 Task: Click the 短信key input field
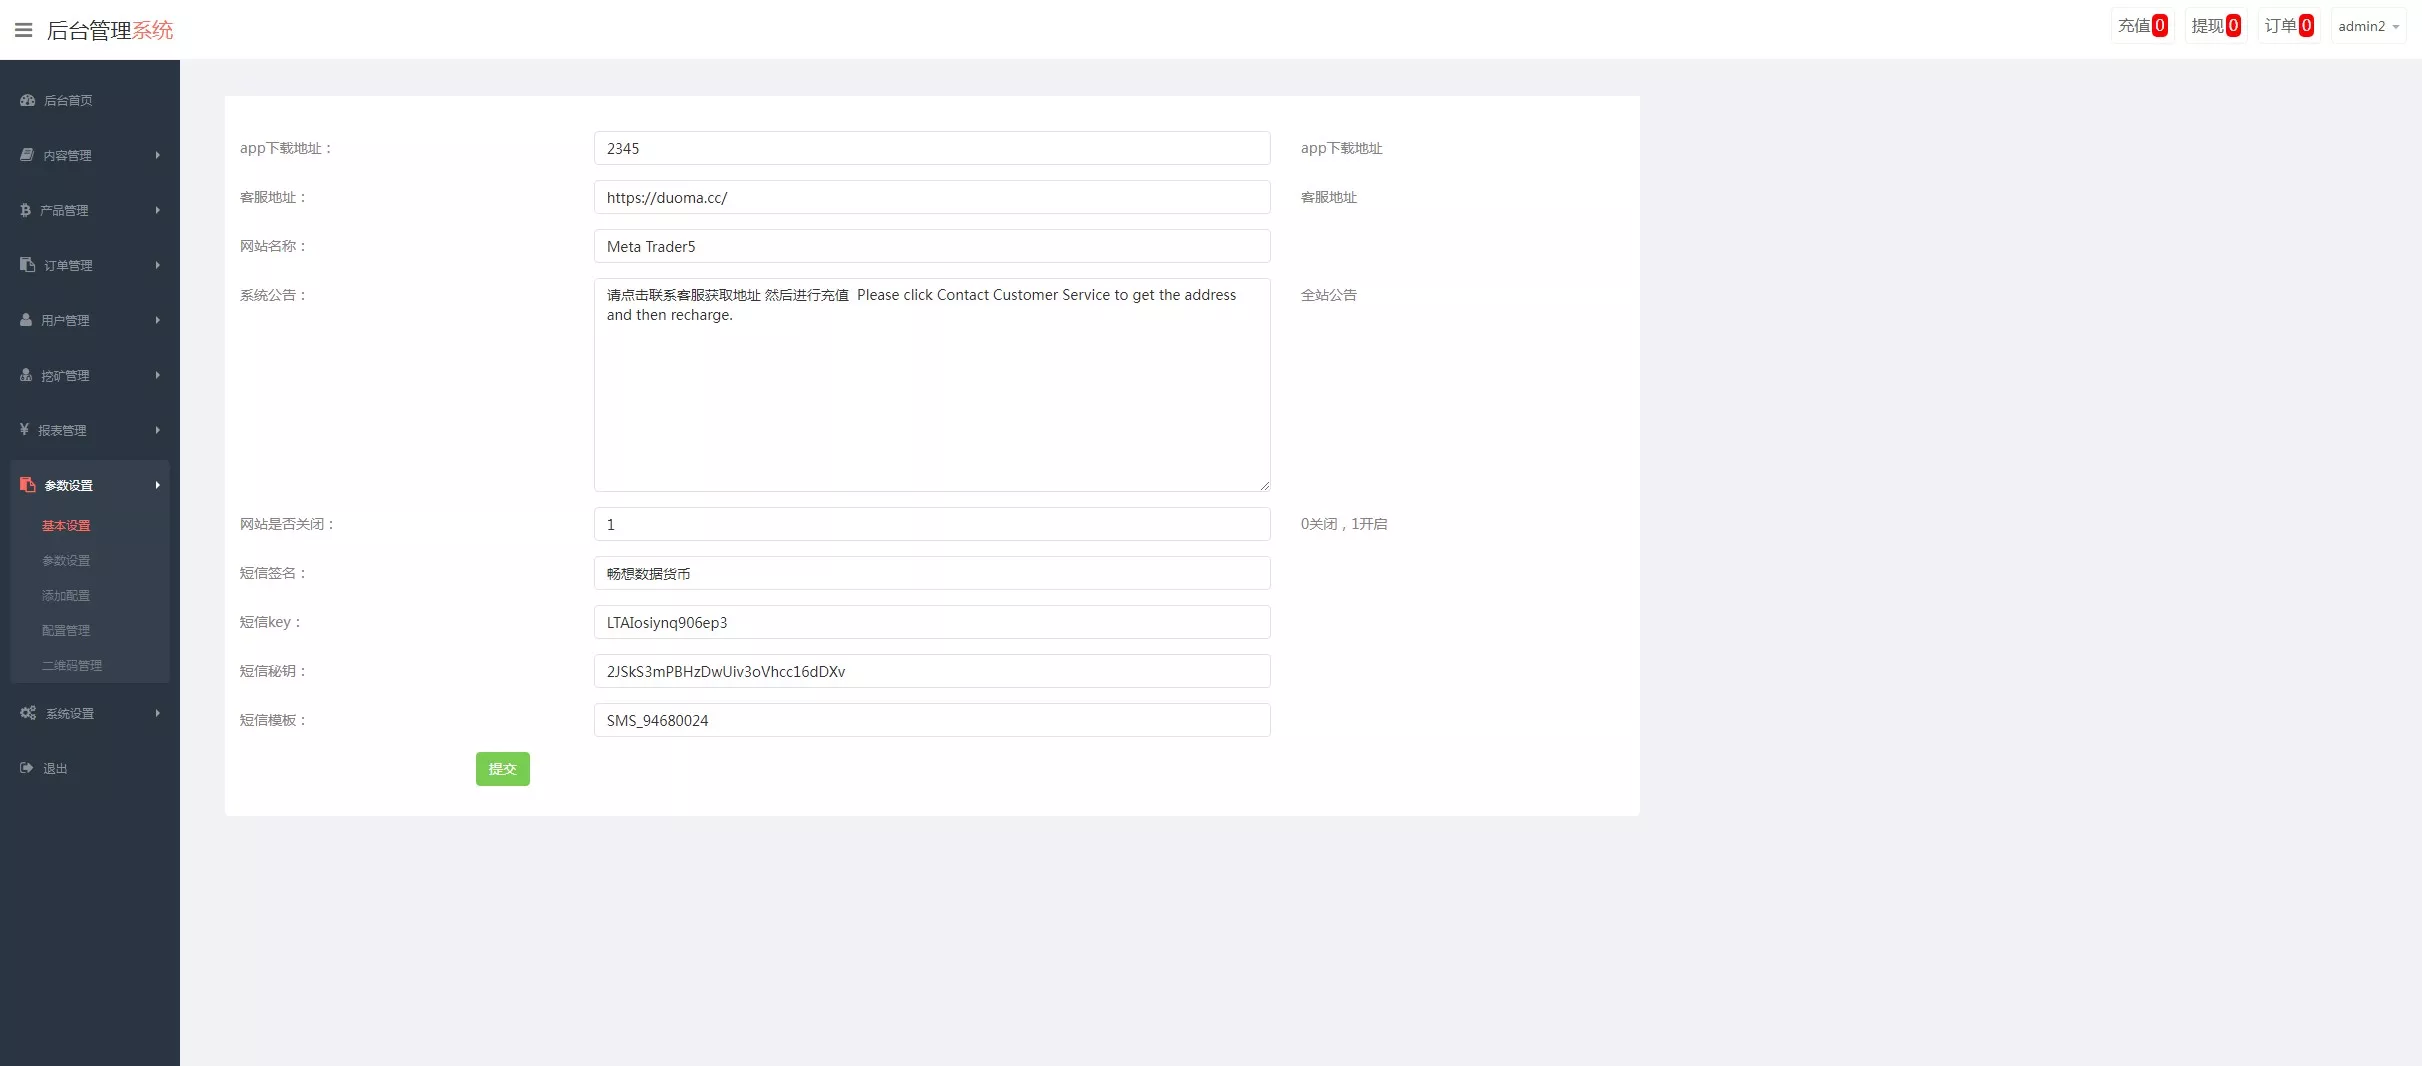click(x=932, y=622)
